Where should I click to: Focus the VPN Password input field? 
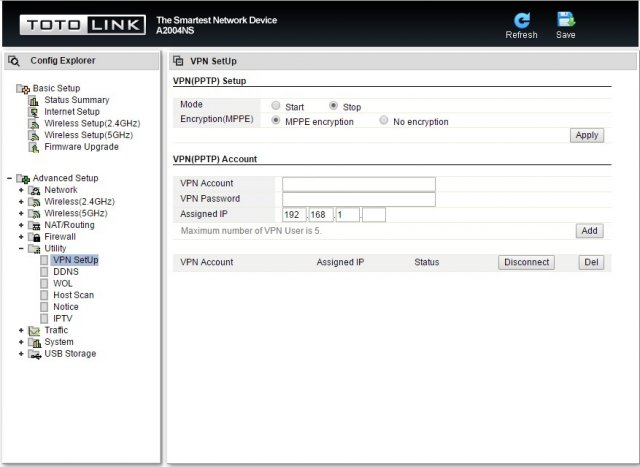click(x=358, y=199)
